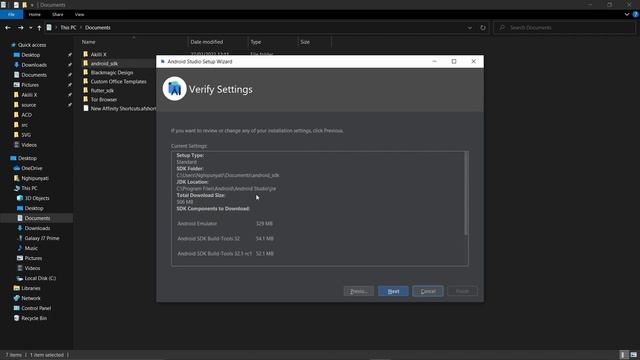Open Explorer help icon
Image resolution: width=640 pixels, height=360 pixels.
(635, 14)
